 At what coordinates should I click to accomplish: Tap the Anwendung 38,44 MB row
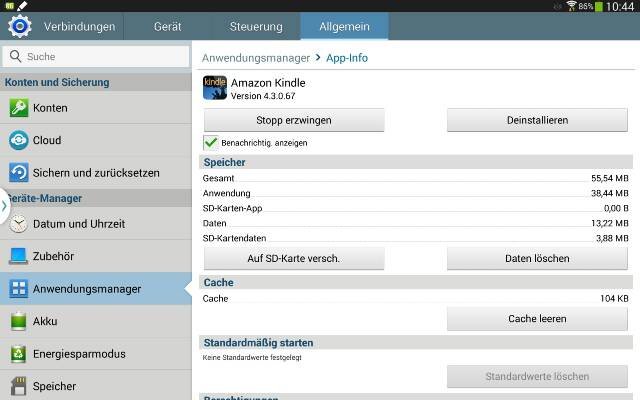416,193
